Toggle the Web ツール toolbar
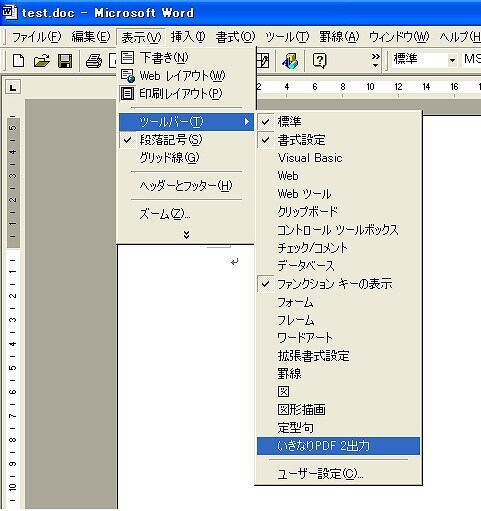 click(x=338, y=194)
